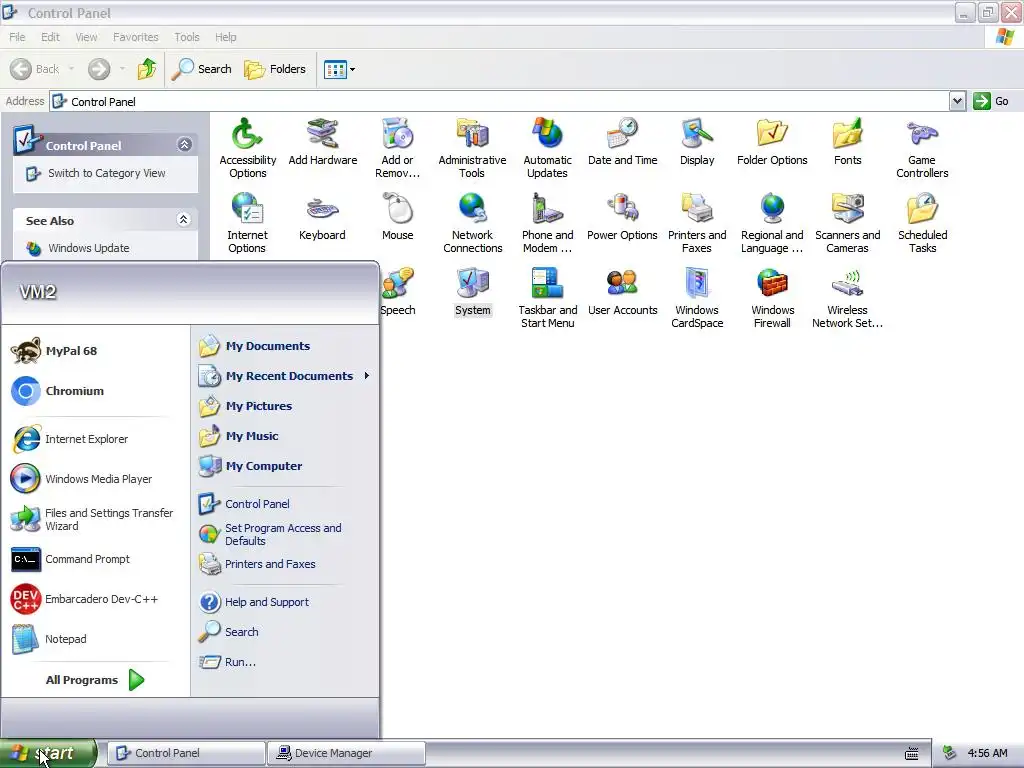Open Internet Options in Control Panel window
This screenshot has width=1024, height=768.
coord(248,223)
